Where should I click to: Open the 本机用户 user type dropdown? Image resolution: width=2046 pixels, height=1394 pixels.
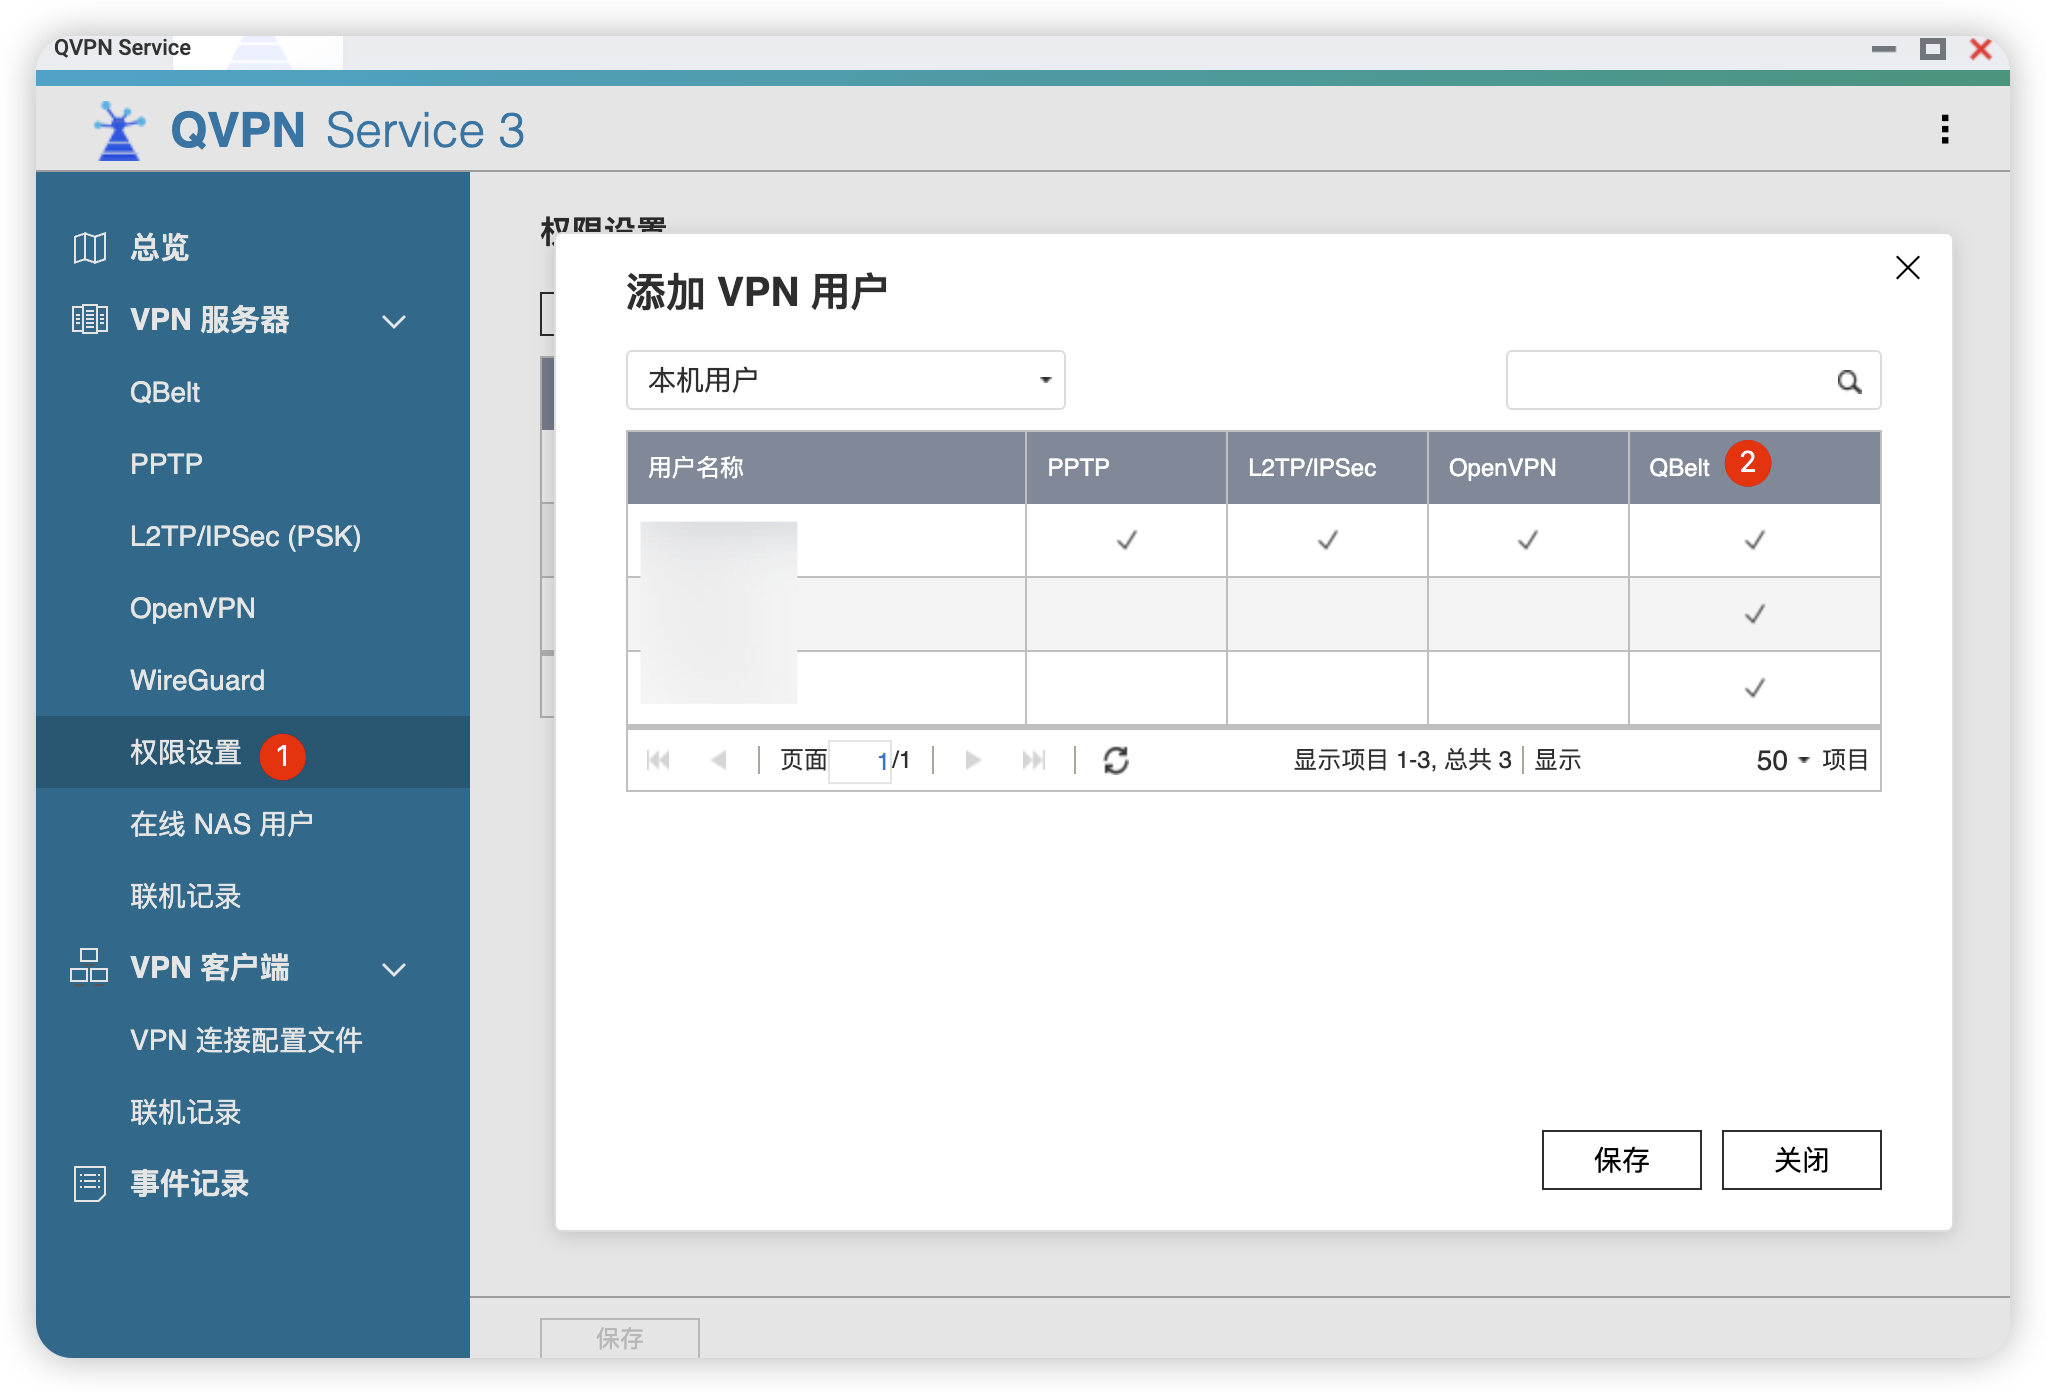click(845, 380)
